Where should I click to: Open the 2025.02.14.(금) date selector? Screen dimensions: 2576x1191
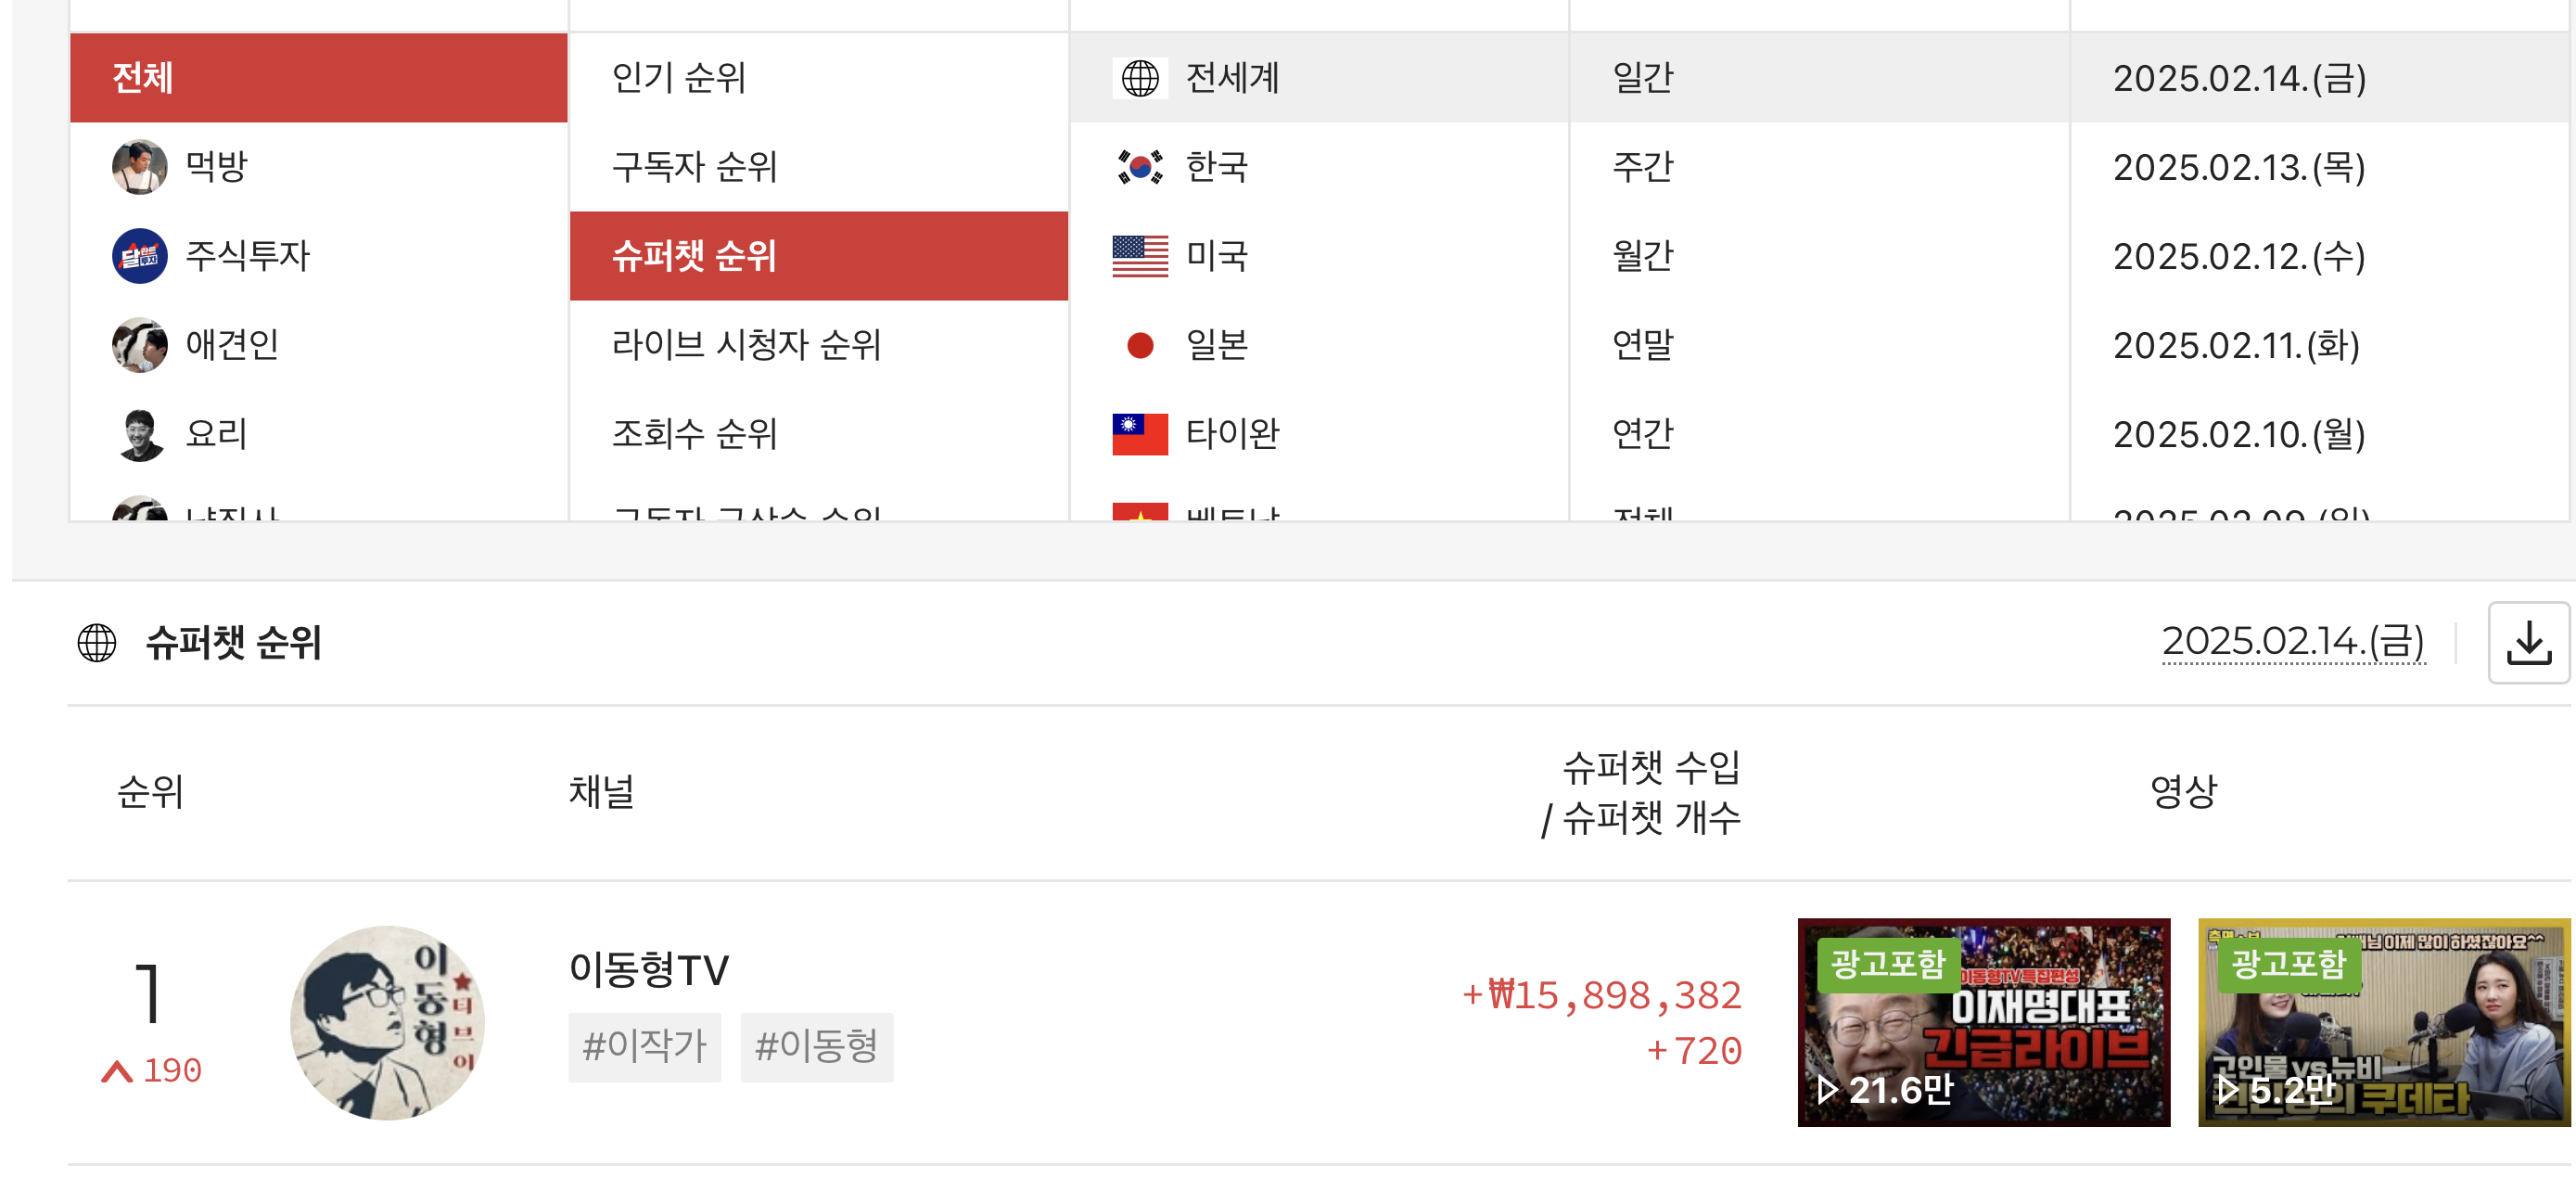click(2293, 641)
